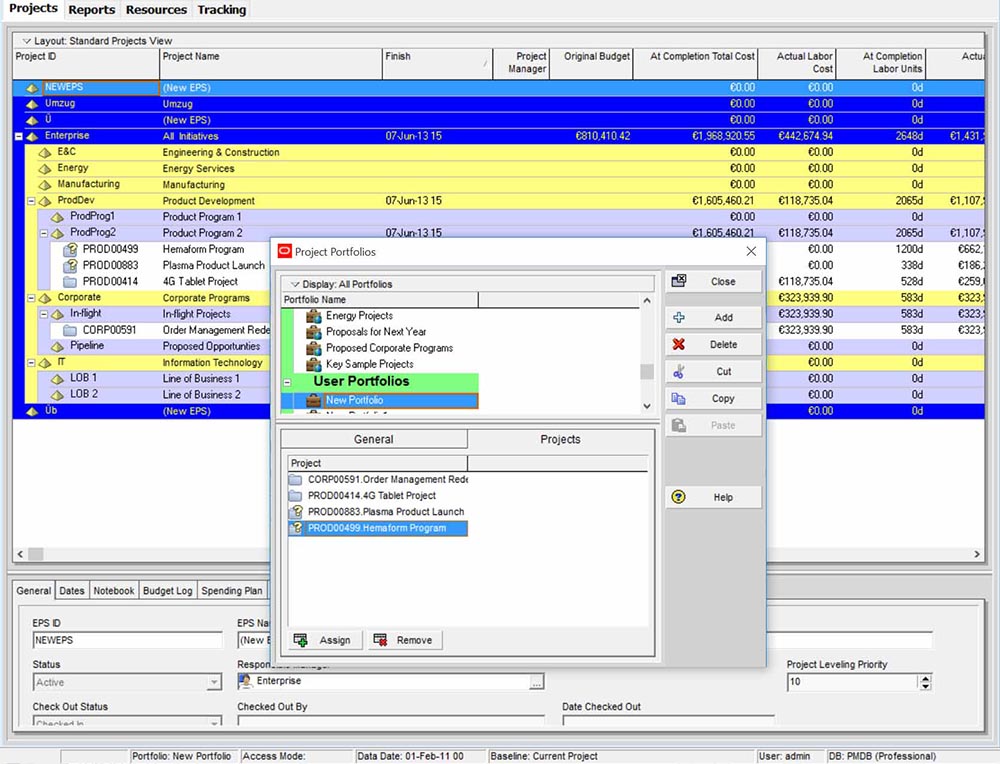Close the Project Portfolios dialog via Close button
Image resolution: width=1000 pixels, height=764 pixels.
(713, 282)
